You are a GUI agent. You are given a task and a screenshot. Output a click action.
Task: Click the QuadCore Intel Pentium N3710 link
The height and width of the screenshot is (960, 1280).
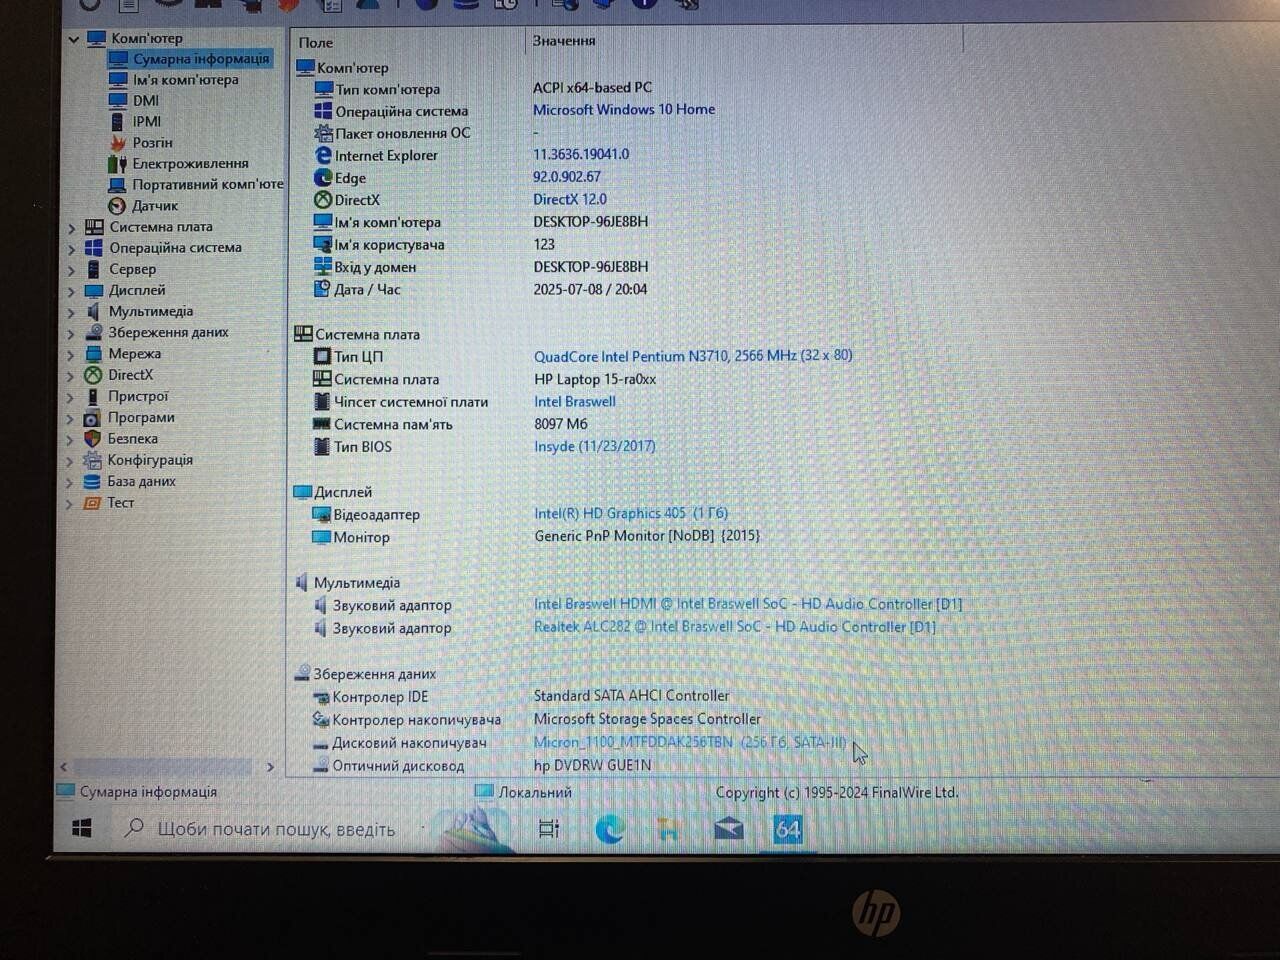[x=692, y=355]
